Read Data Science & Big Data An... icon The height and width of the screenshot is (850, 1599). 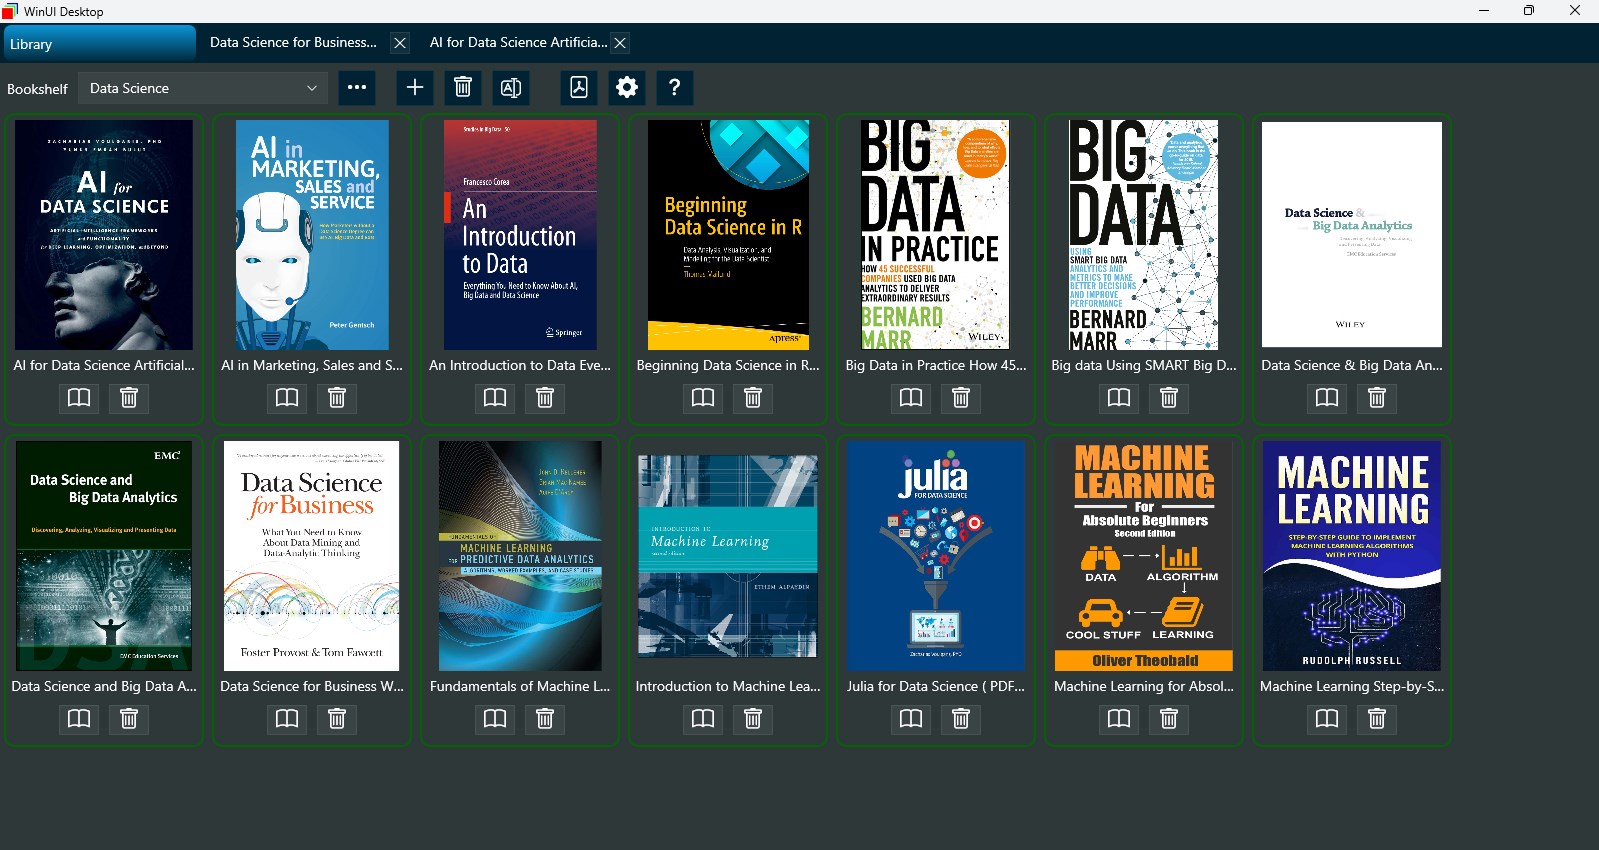tap(1327, 398)
